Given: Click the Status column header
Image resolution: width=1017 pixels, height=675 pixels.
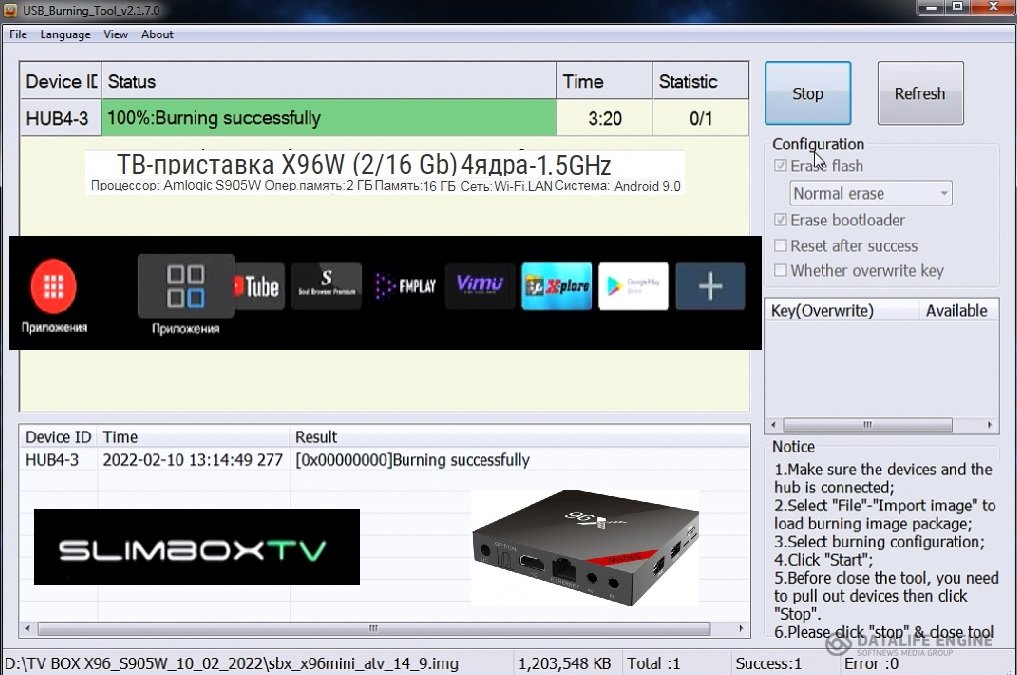Looking at the screenshot, I should pyautogui.click(x=329, y=82).
